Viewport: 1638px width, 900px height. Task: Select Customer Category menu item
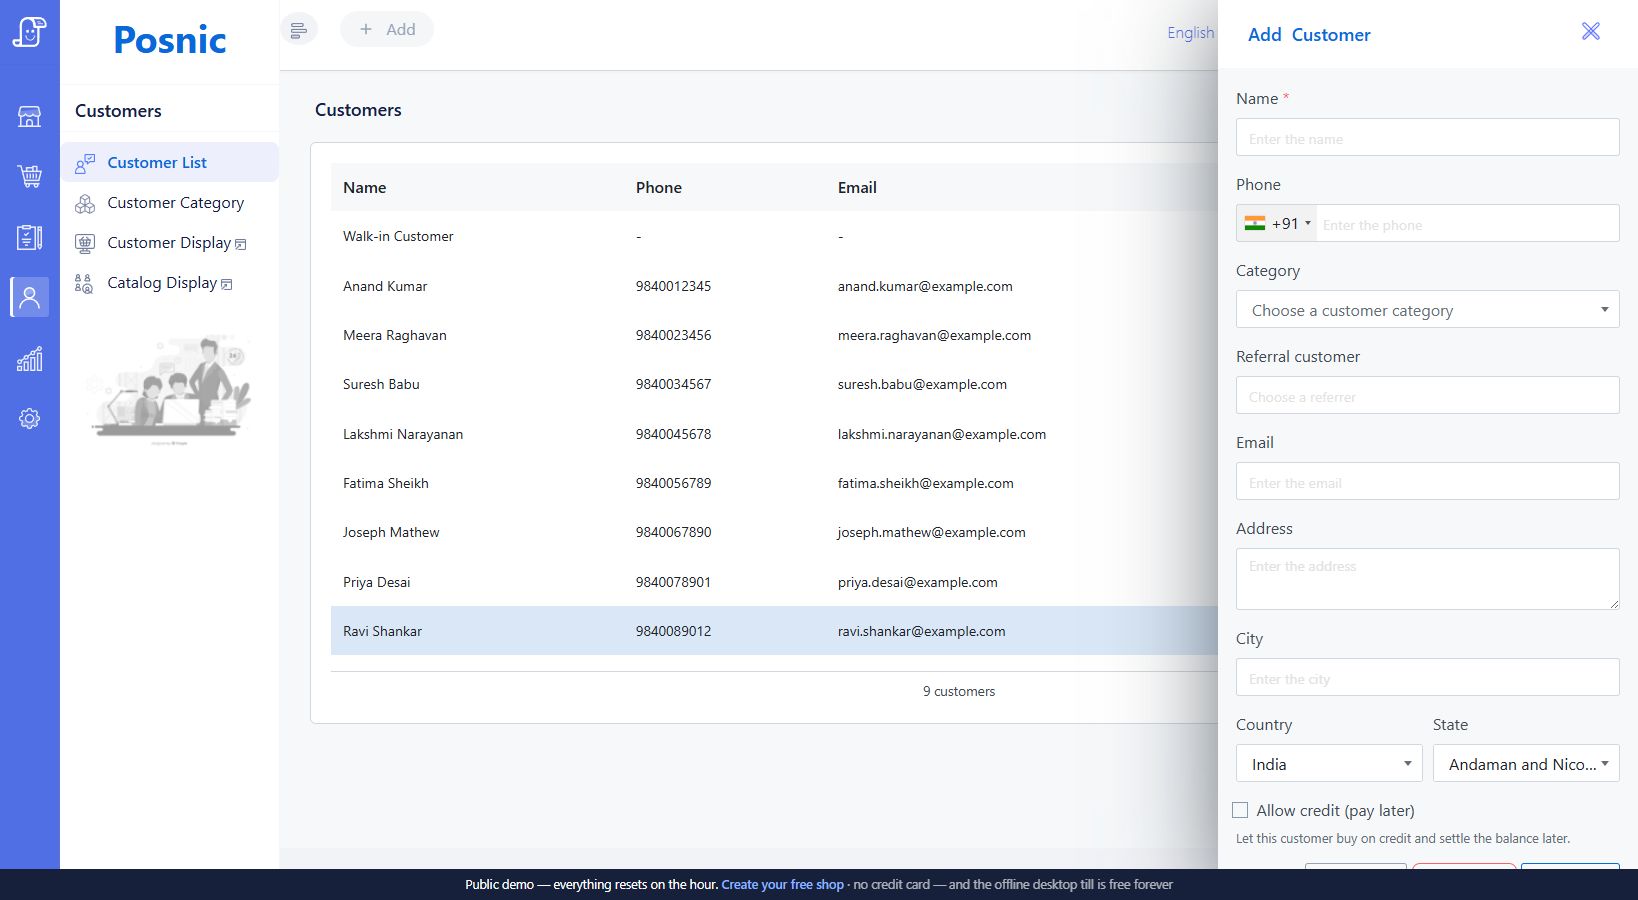(x=169, y=203)
